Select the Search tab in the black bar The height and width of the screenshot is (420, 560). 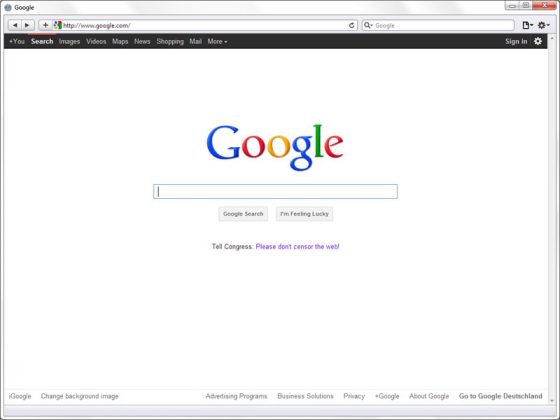[42, 41]
